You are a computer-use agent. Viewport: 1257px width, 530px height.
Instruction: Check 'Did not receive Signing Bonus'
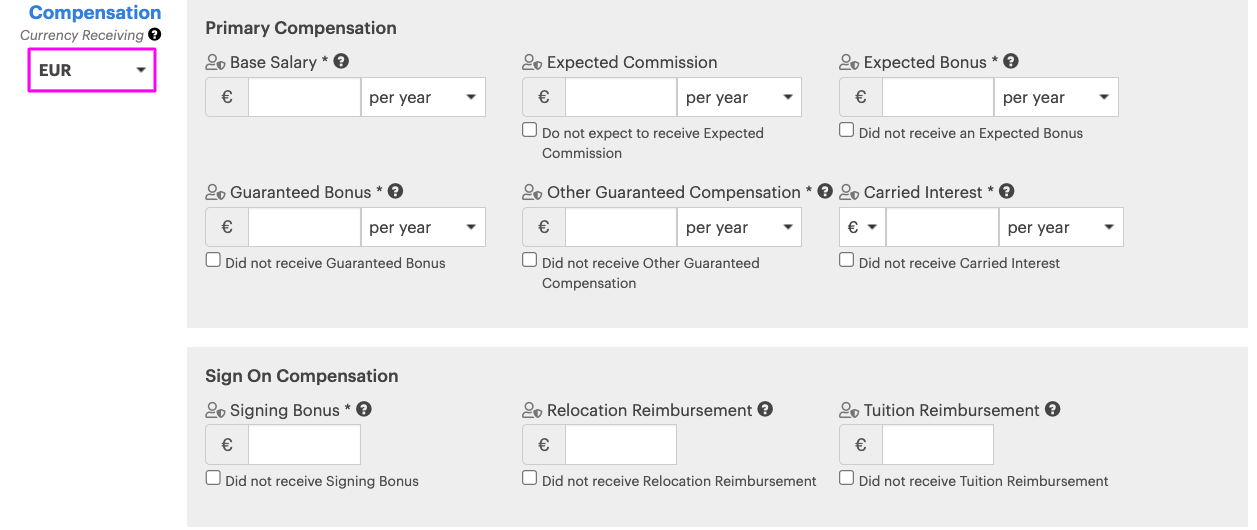click(213, 478)
